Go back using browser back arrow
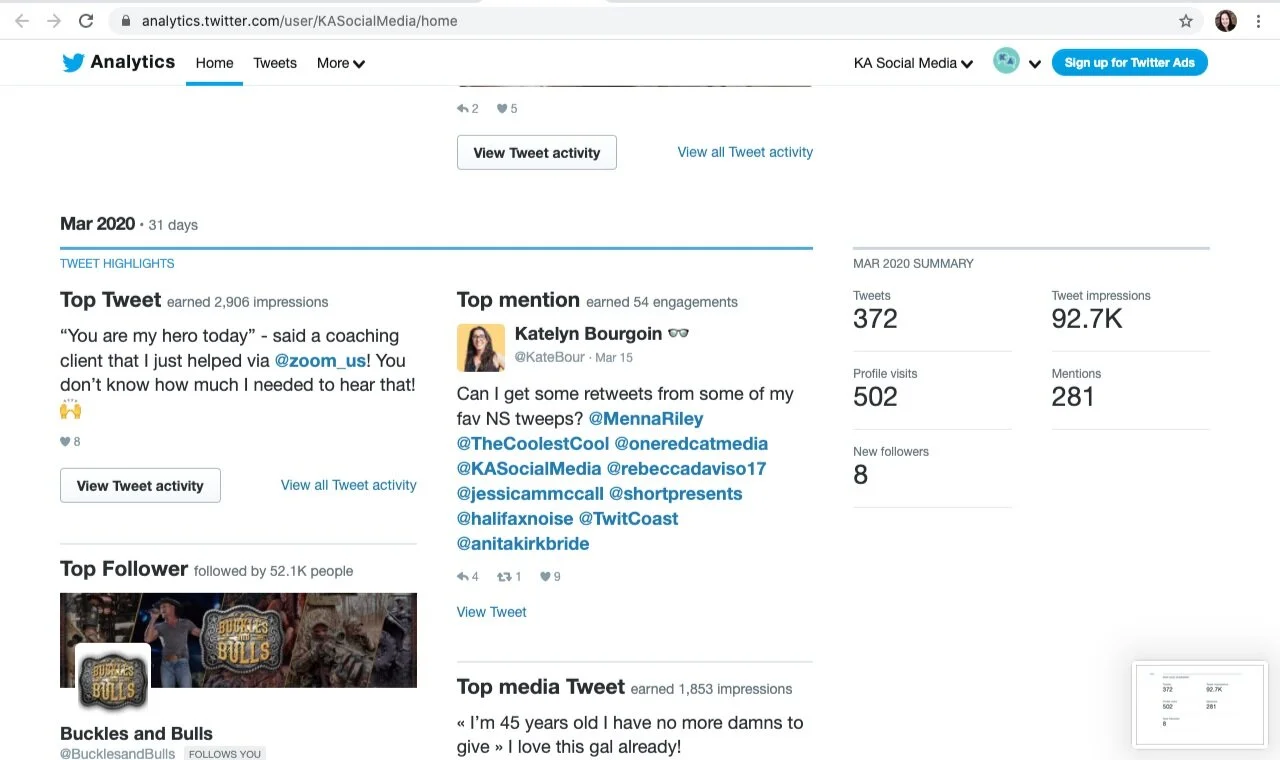The height and width of the screenshot is (760, 1280). (x=22, y=20)
